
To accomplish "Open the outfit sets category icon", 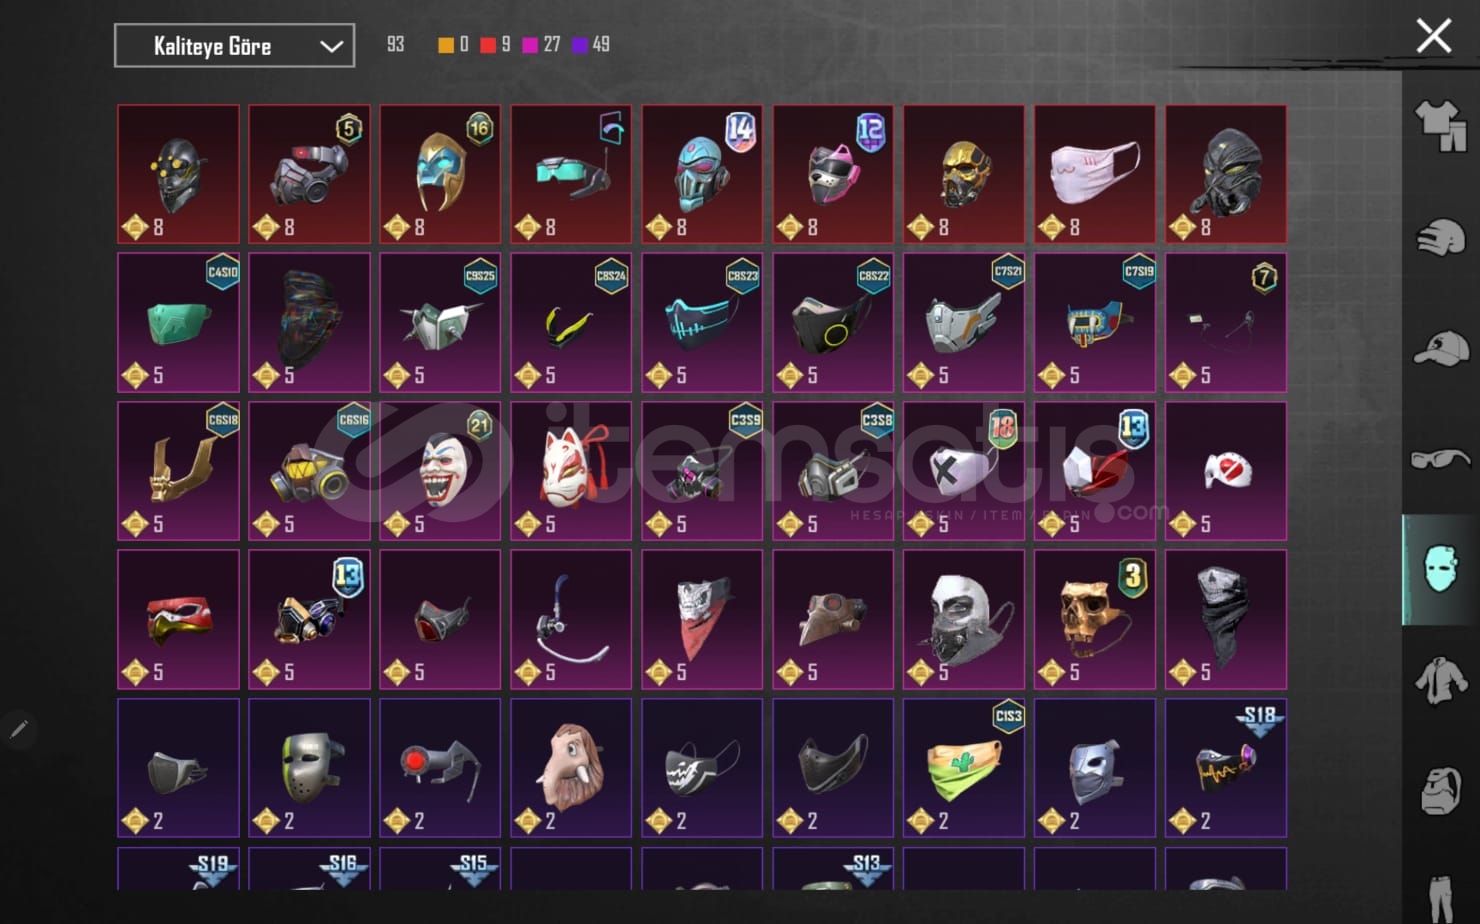I will click(x=1440, y=126).
